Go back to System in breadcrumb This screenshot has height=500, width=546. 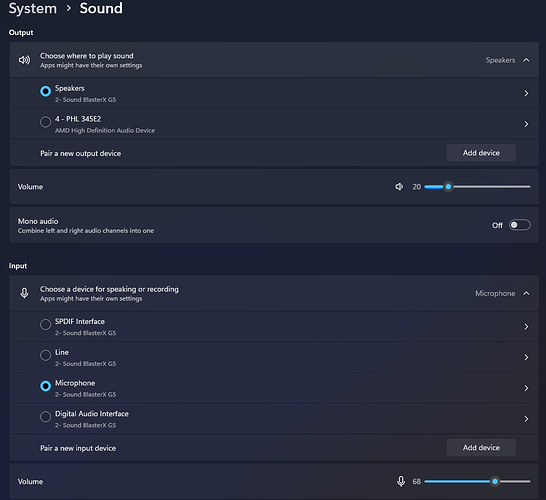point(33,9)
